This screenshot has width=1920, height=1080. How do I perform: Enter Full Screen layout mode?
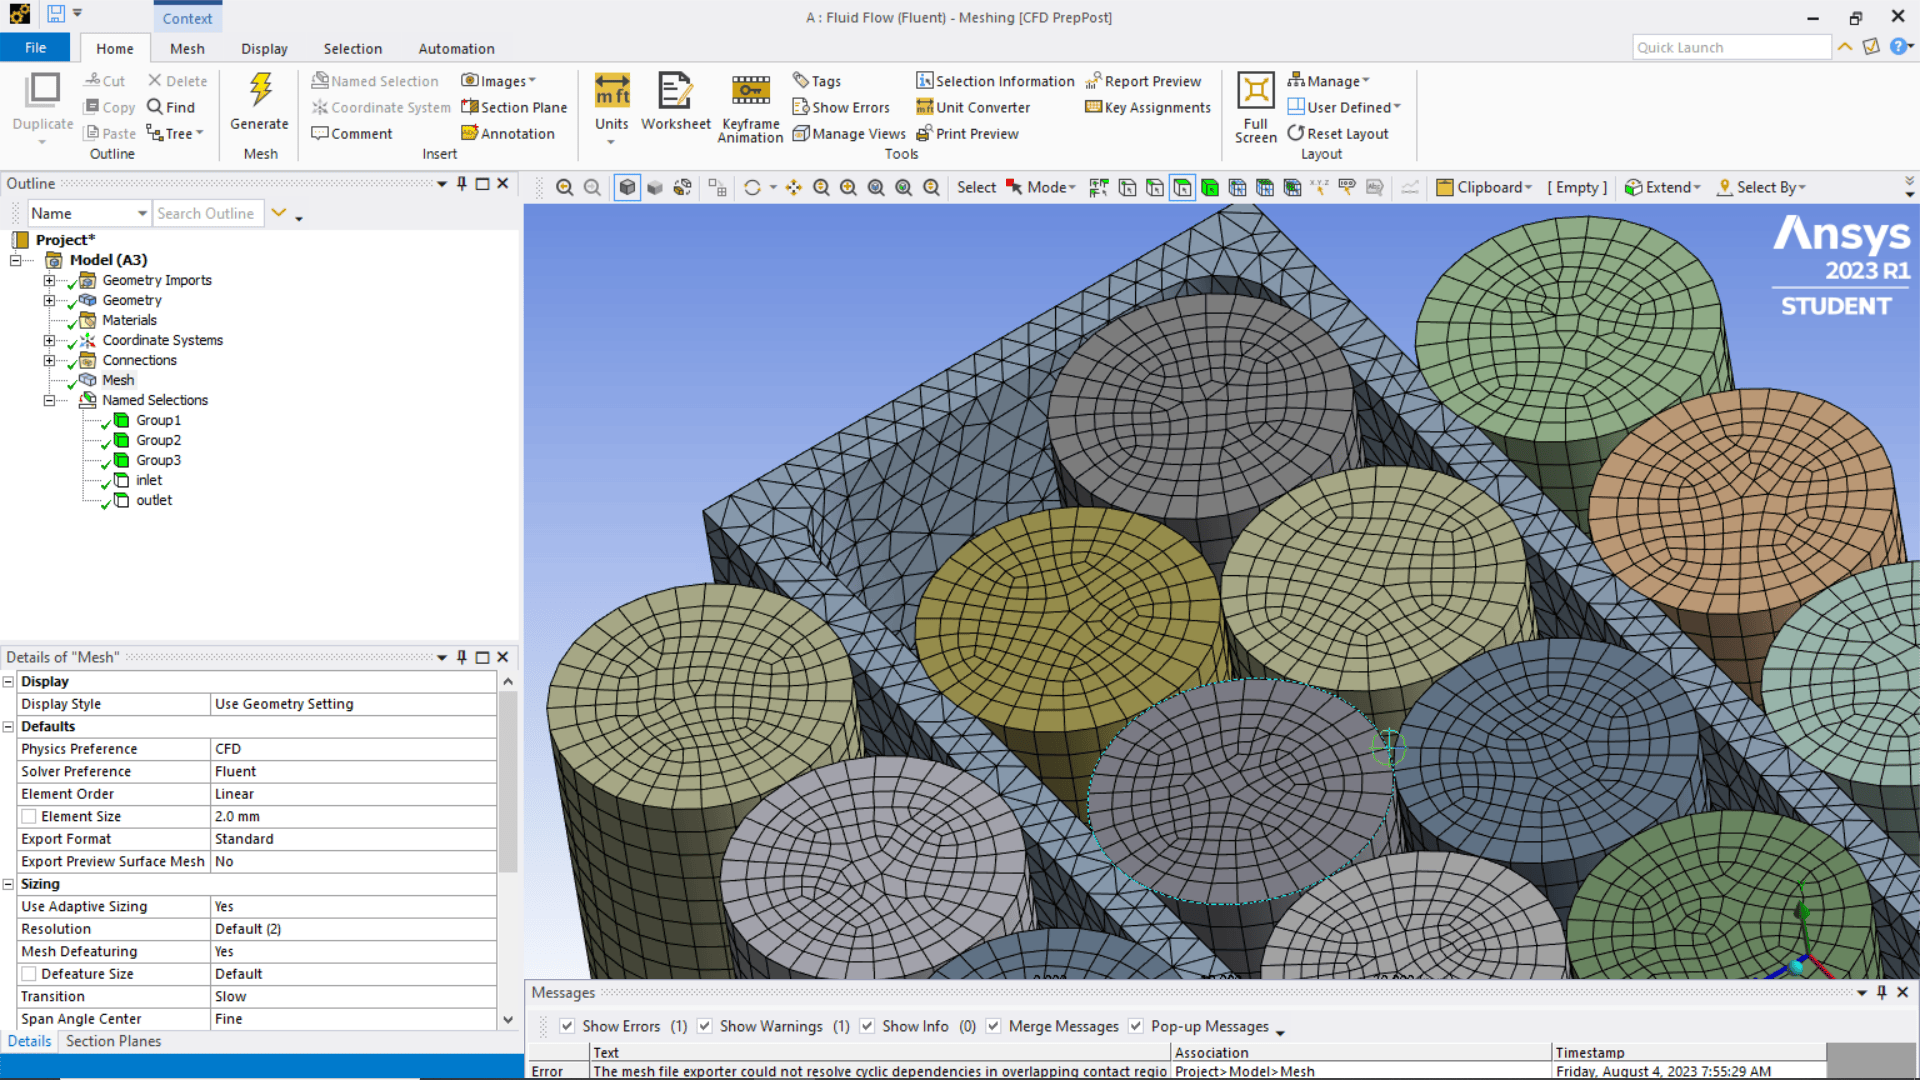(x=1255, y=91)
